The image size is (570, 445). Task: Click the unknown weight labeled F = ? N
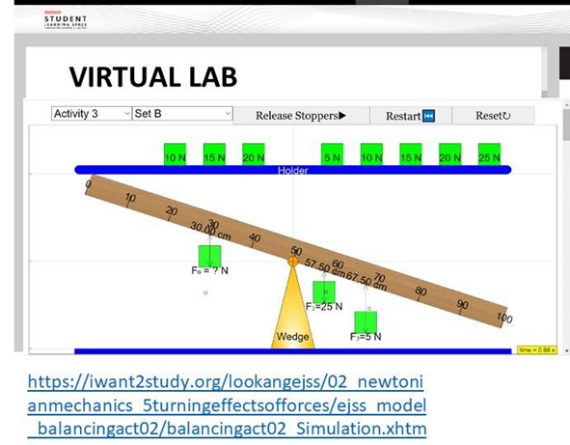[x=210, y=256]
